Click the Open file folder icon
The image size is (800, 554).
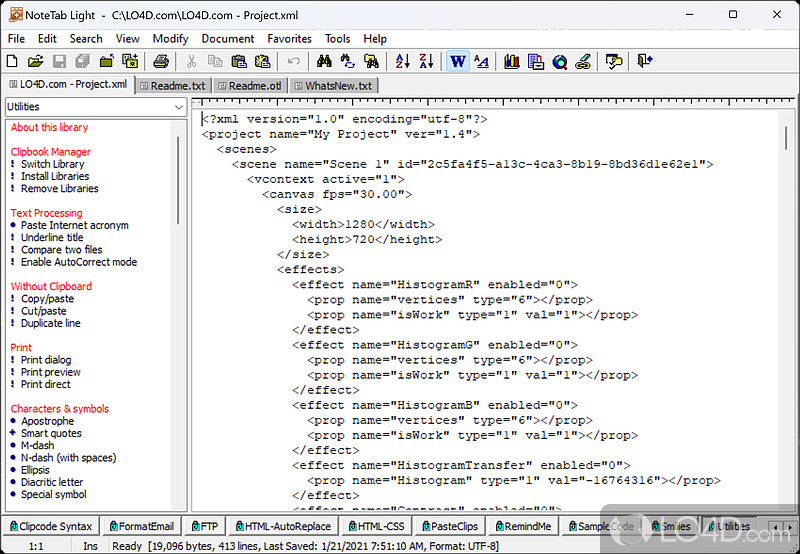point(36,62)
